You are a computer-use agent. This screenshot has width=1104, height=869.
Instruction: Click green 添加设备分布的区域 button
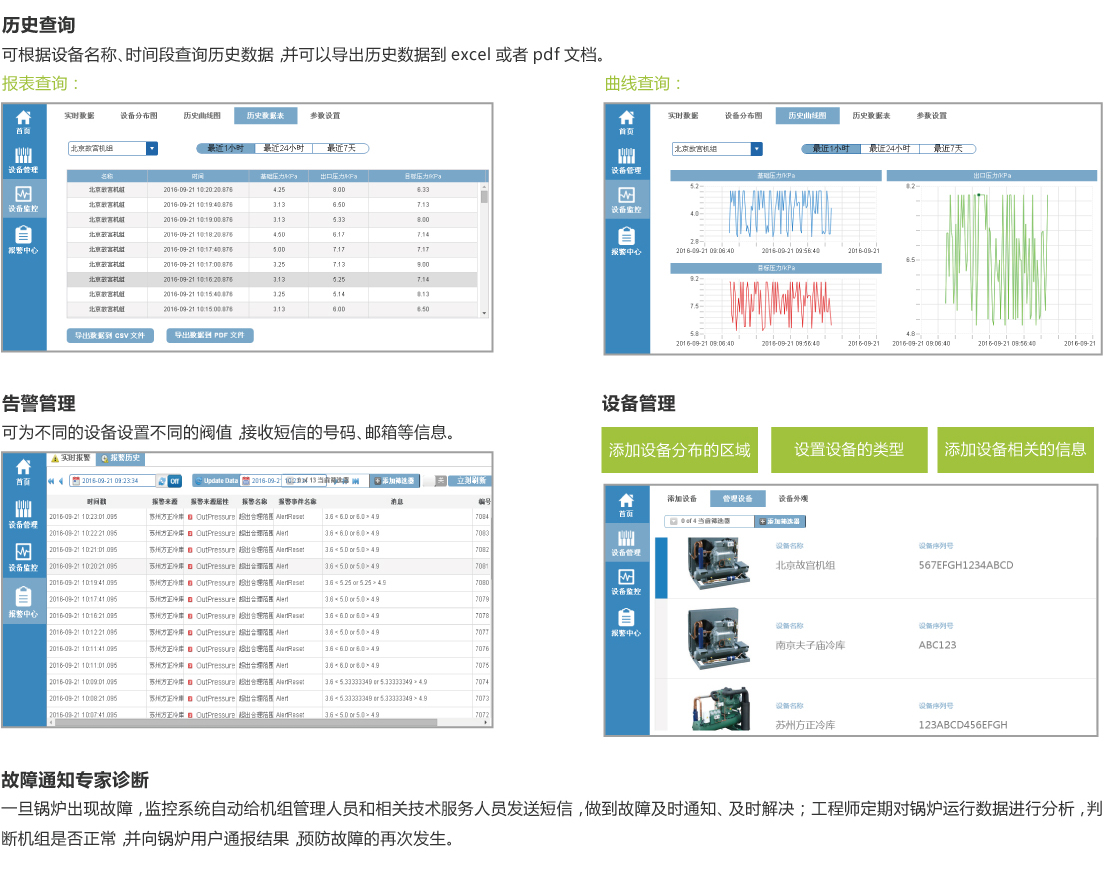coord(679,449)
